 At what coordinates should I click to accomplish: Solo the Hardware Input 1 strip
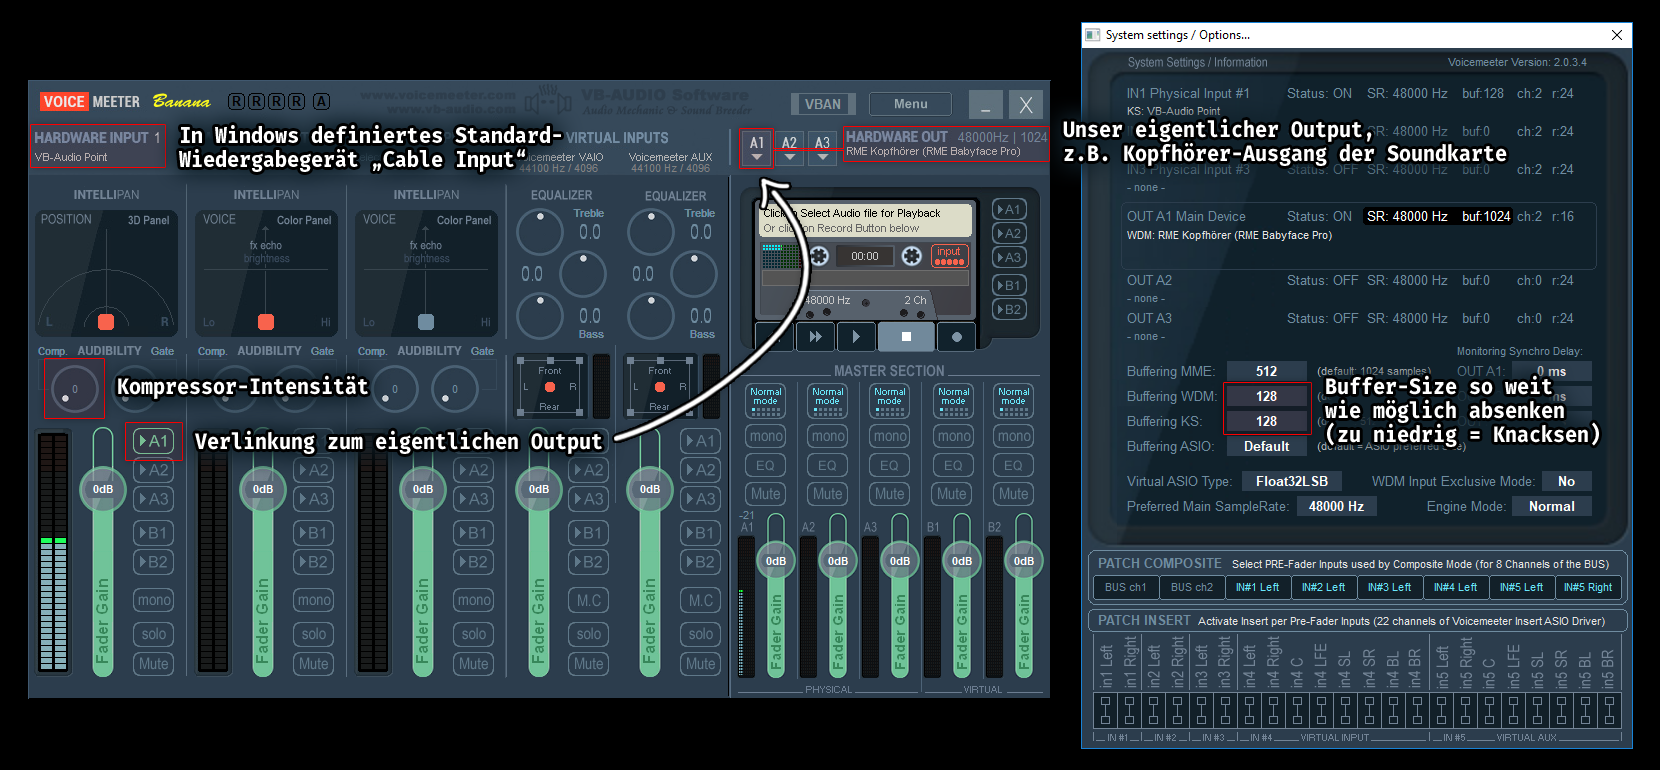(x=154, y=634)
